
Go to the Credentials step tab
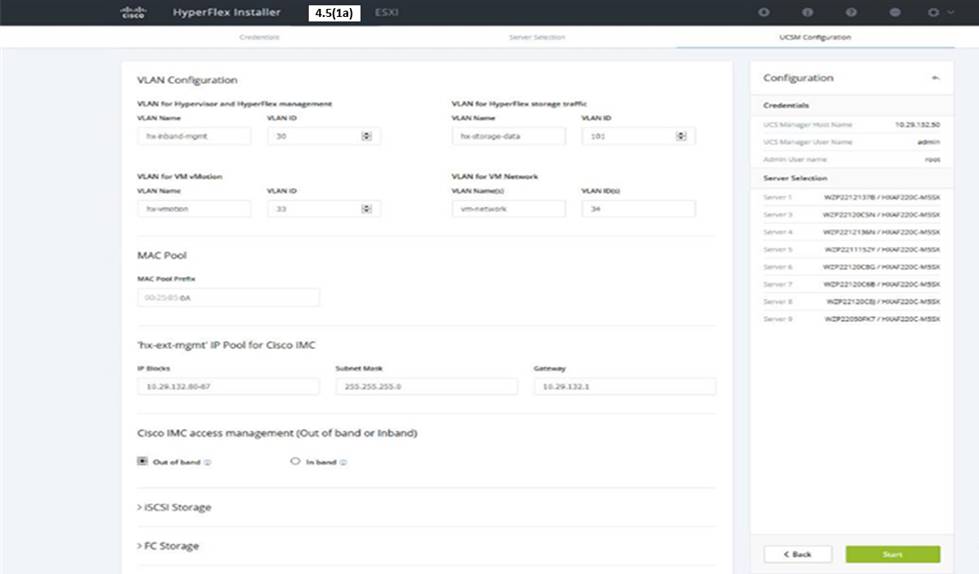[259, 37]
